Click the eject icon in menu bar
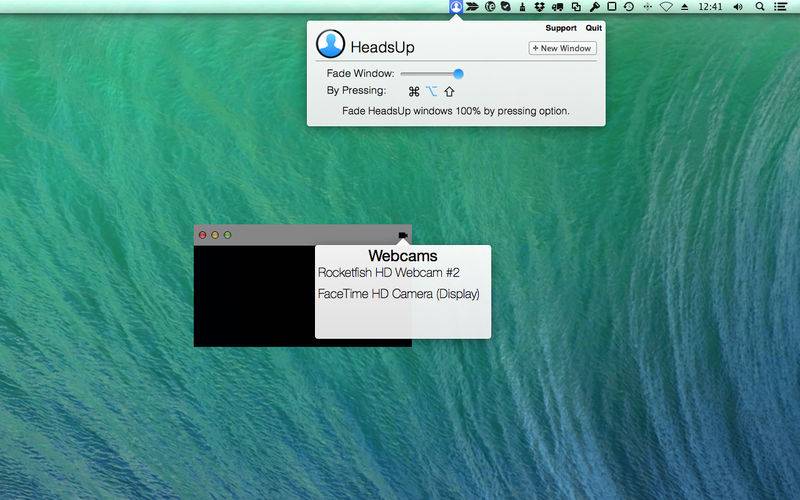The image size is (800, 500). tap(685, 7)
